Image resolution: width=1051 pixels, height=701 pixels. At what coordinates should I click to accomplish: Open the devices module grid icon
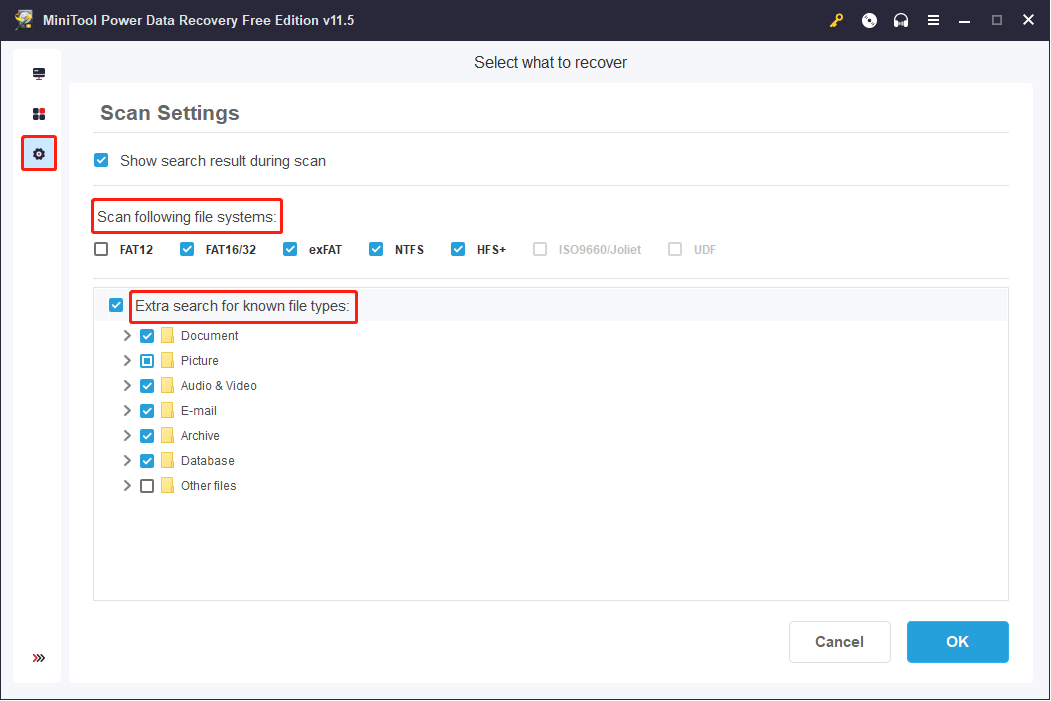coord(38,113)
